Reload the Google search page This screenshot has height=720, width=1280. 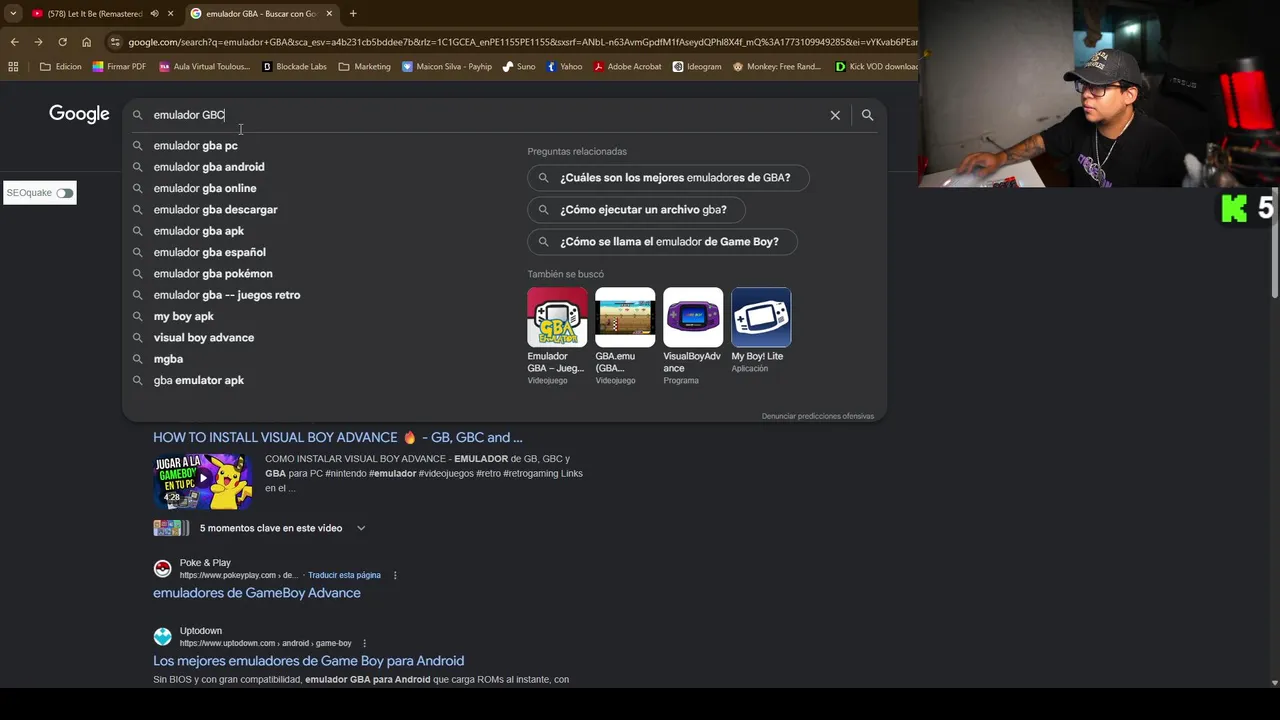62,42
